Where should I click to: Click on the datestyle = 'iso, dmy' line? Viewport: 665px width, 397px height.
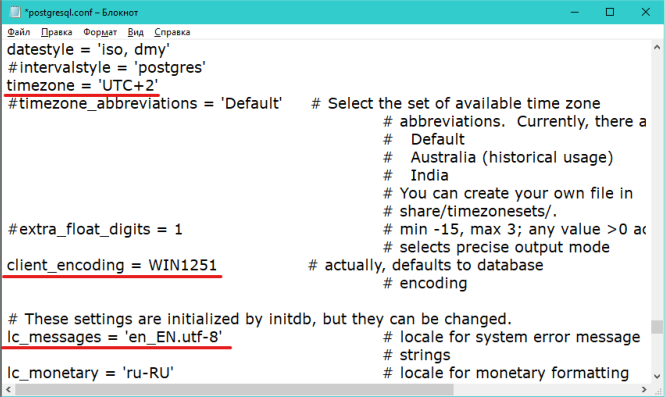pyautogui.click(x=88, y=50)
